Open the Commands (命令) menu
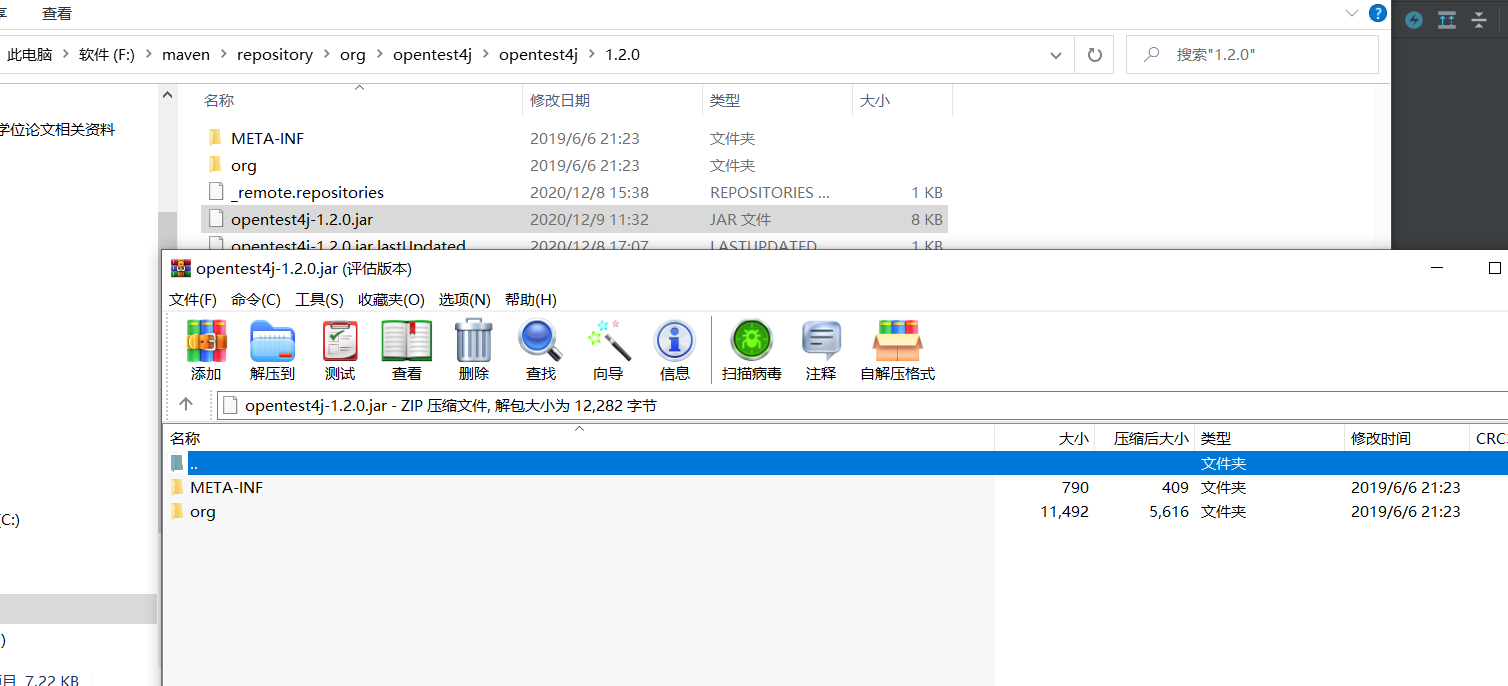Viewport: 1508px width, 686px height. 256,299
